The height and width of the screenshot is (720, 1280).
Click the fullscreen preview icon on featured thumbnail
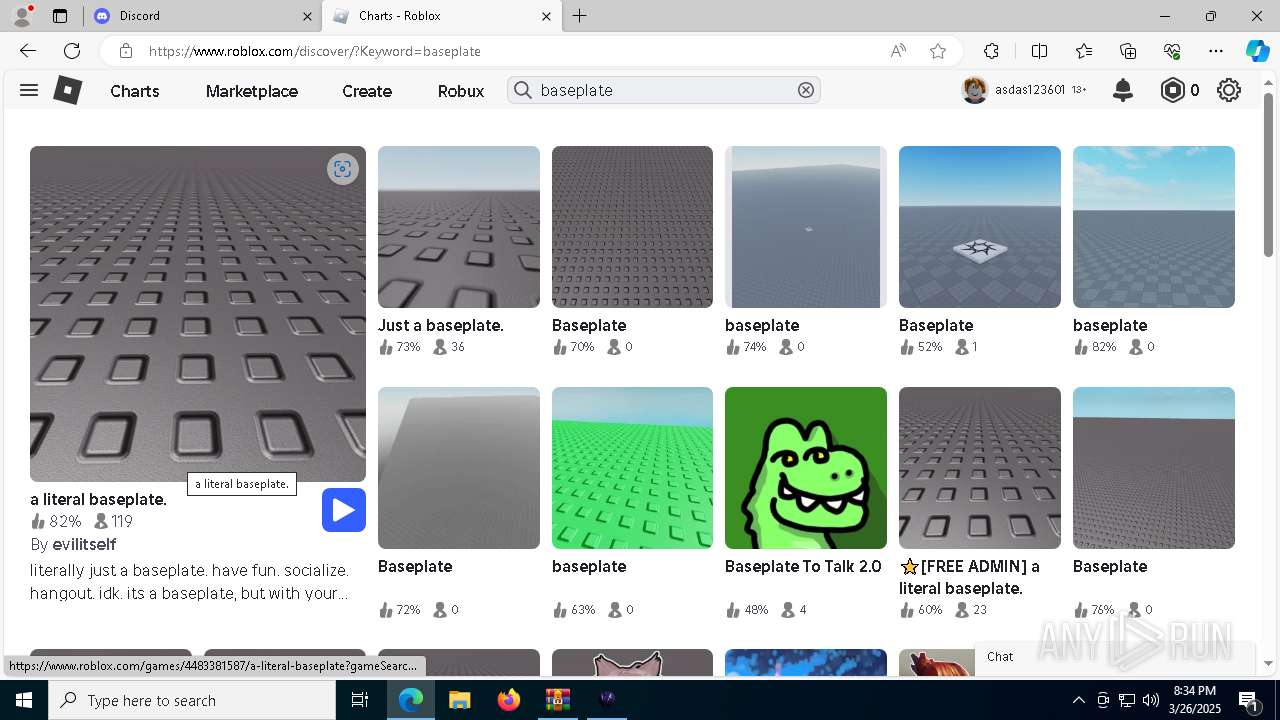343,169
